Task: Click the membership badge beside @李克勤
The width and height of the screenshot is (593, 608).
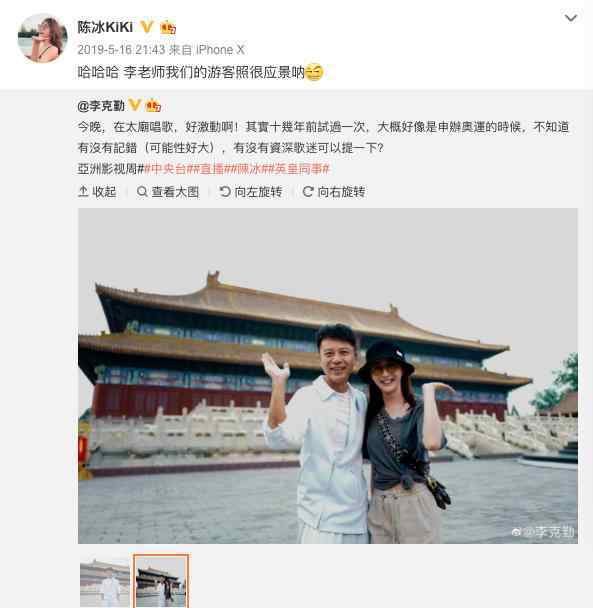Action: click(153, 105)
